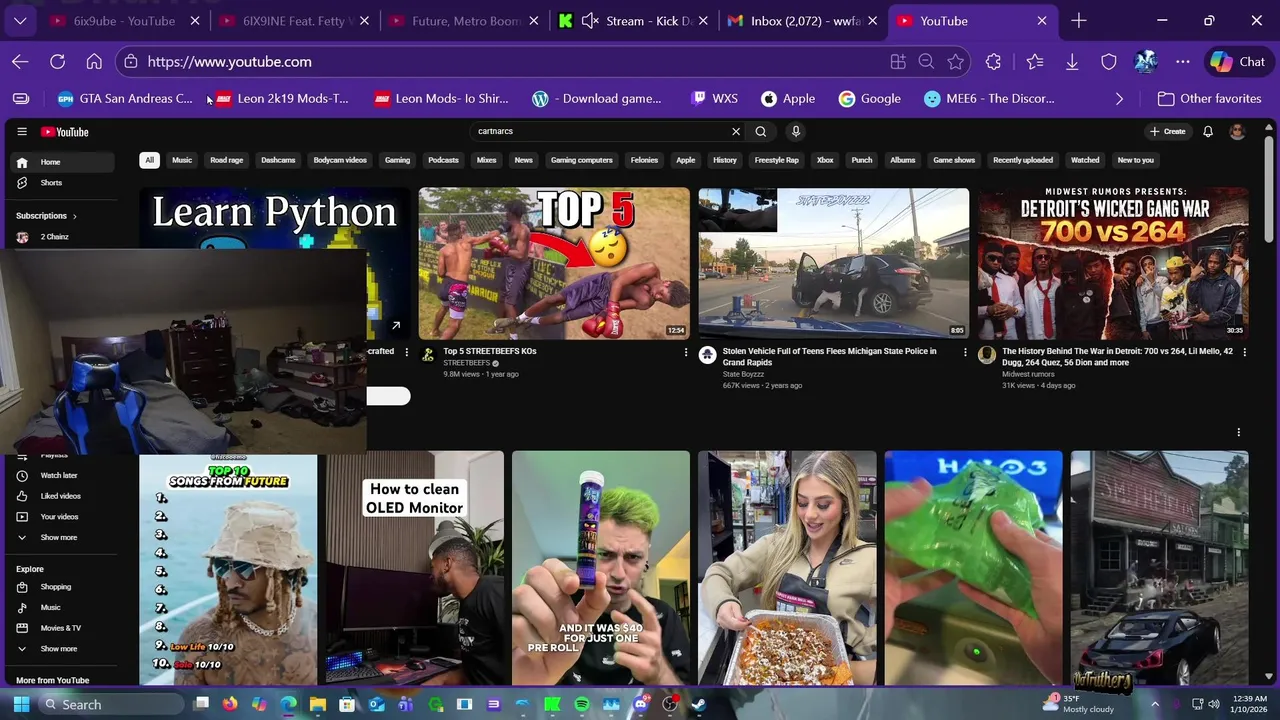
Task: Open Steam from the taskbar
Action: [699, 704]
